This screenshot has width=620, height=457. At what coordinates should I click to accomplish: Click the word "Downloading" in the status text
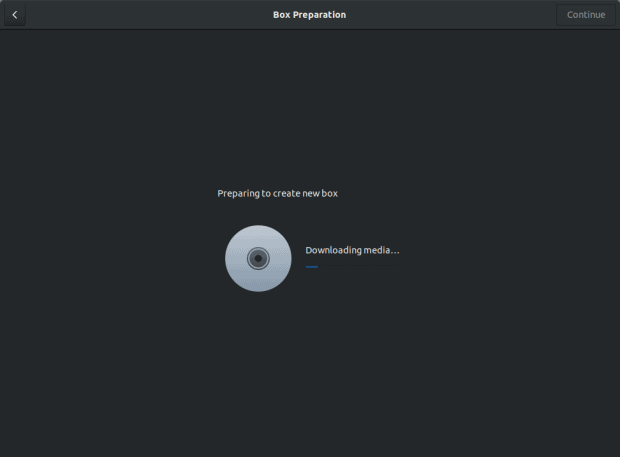point(333,250)
